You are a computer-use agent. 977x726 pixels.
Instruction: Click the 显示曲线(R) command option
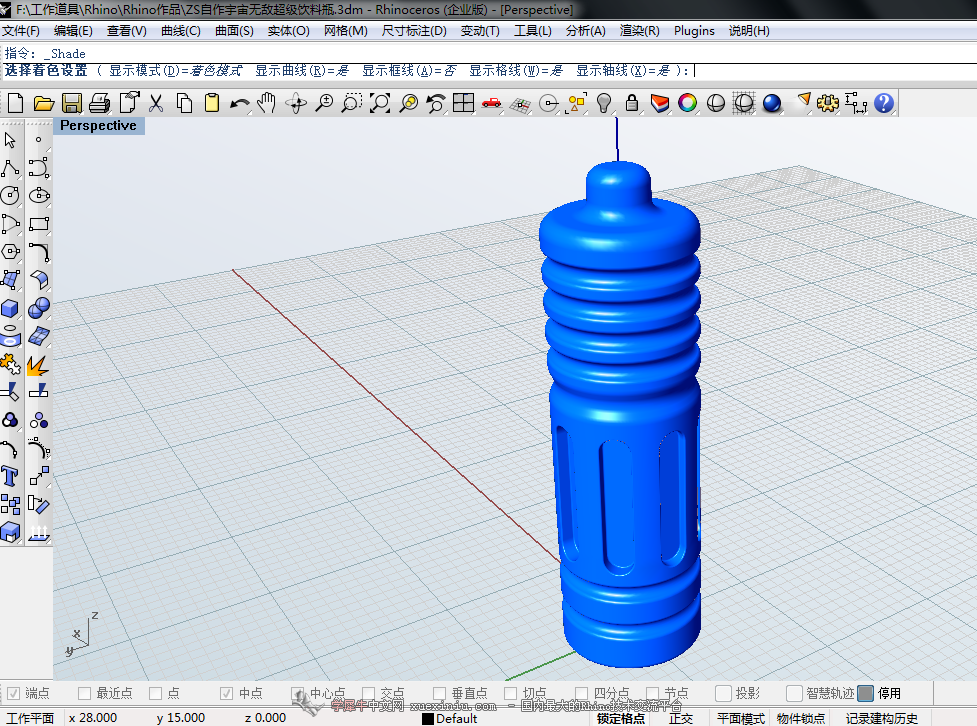tap(302, 70)
